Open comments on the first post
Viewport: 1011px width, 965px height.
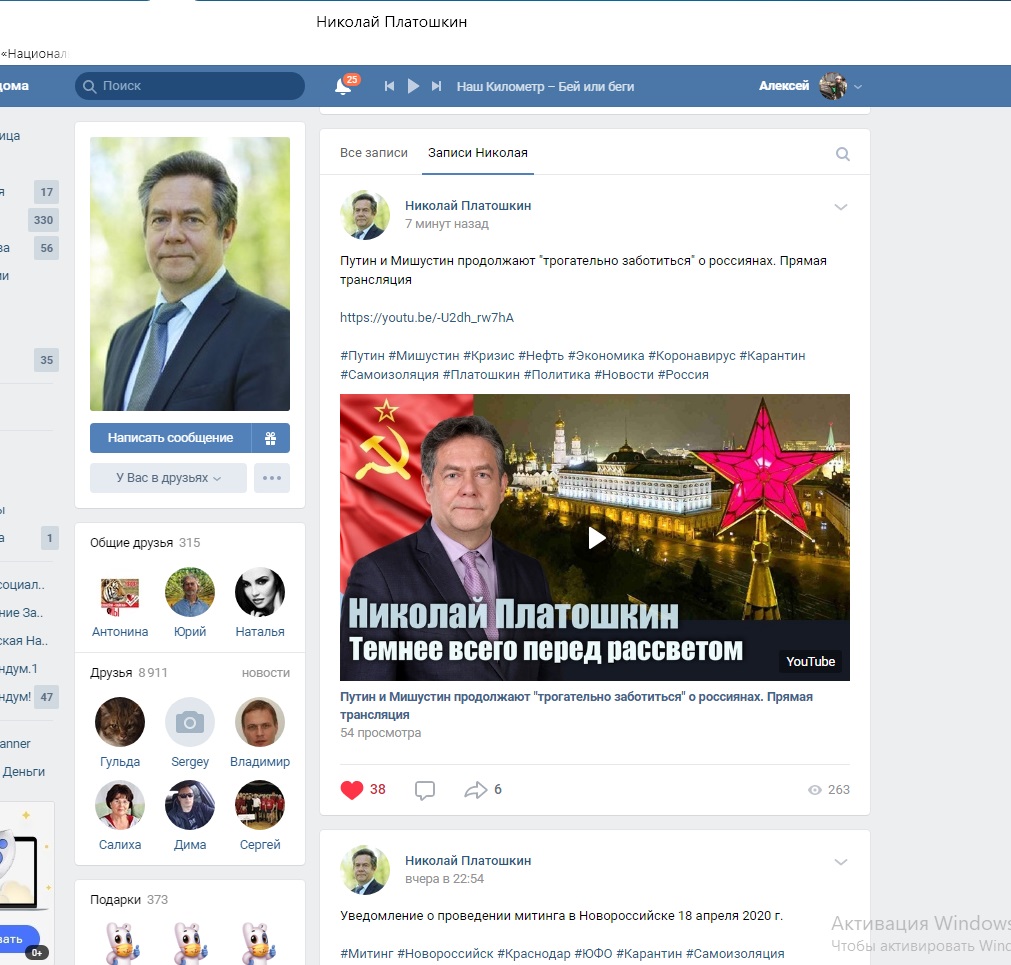[425, 790]
